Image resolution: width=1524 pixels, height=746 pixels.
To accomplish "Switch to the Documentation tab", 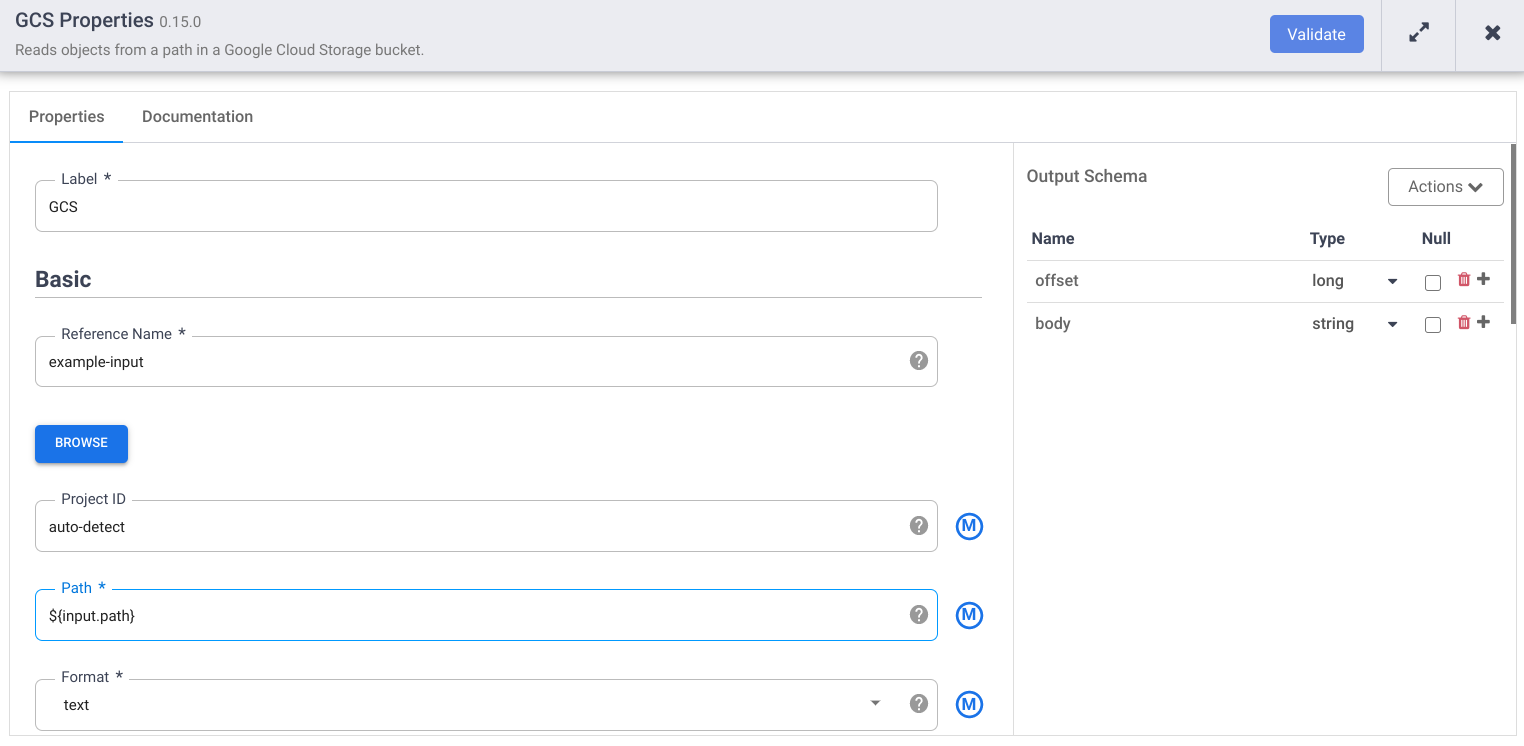I will pos(197,117).
